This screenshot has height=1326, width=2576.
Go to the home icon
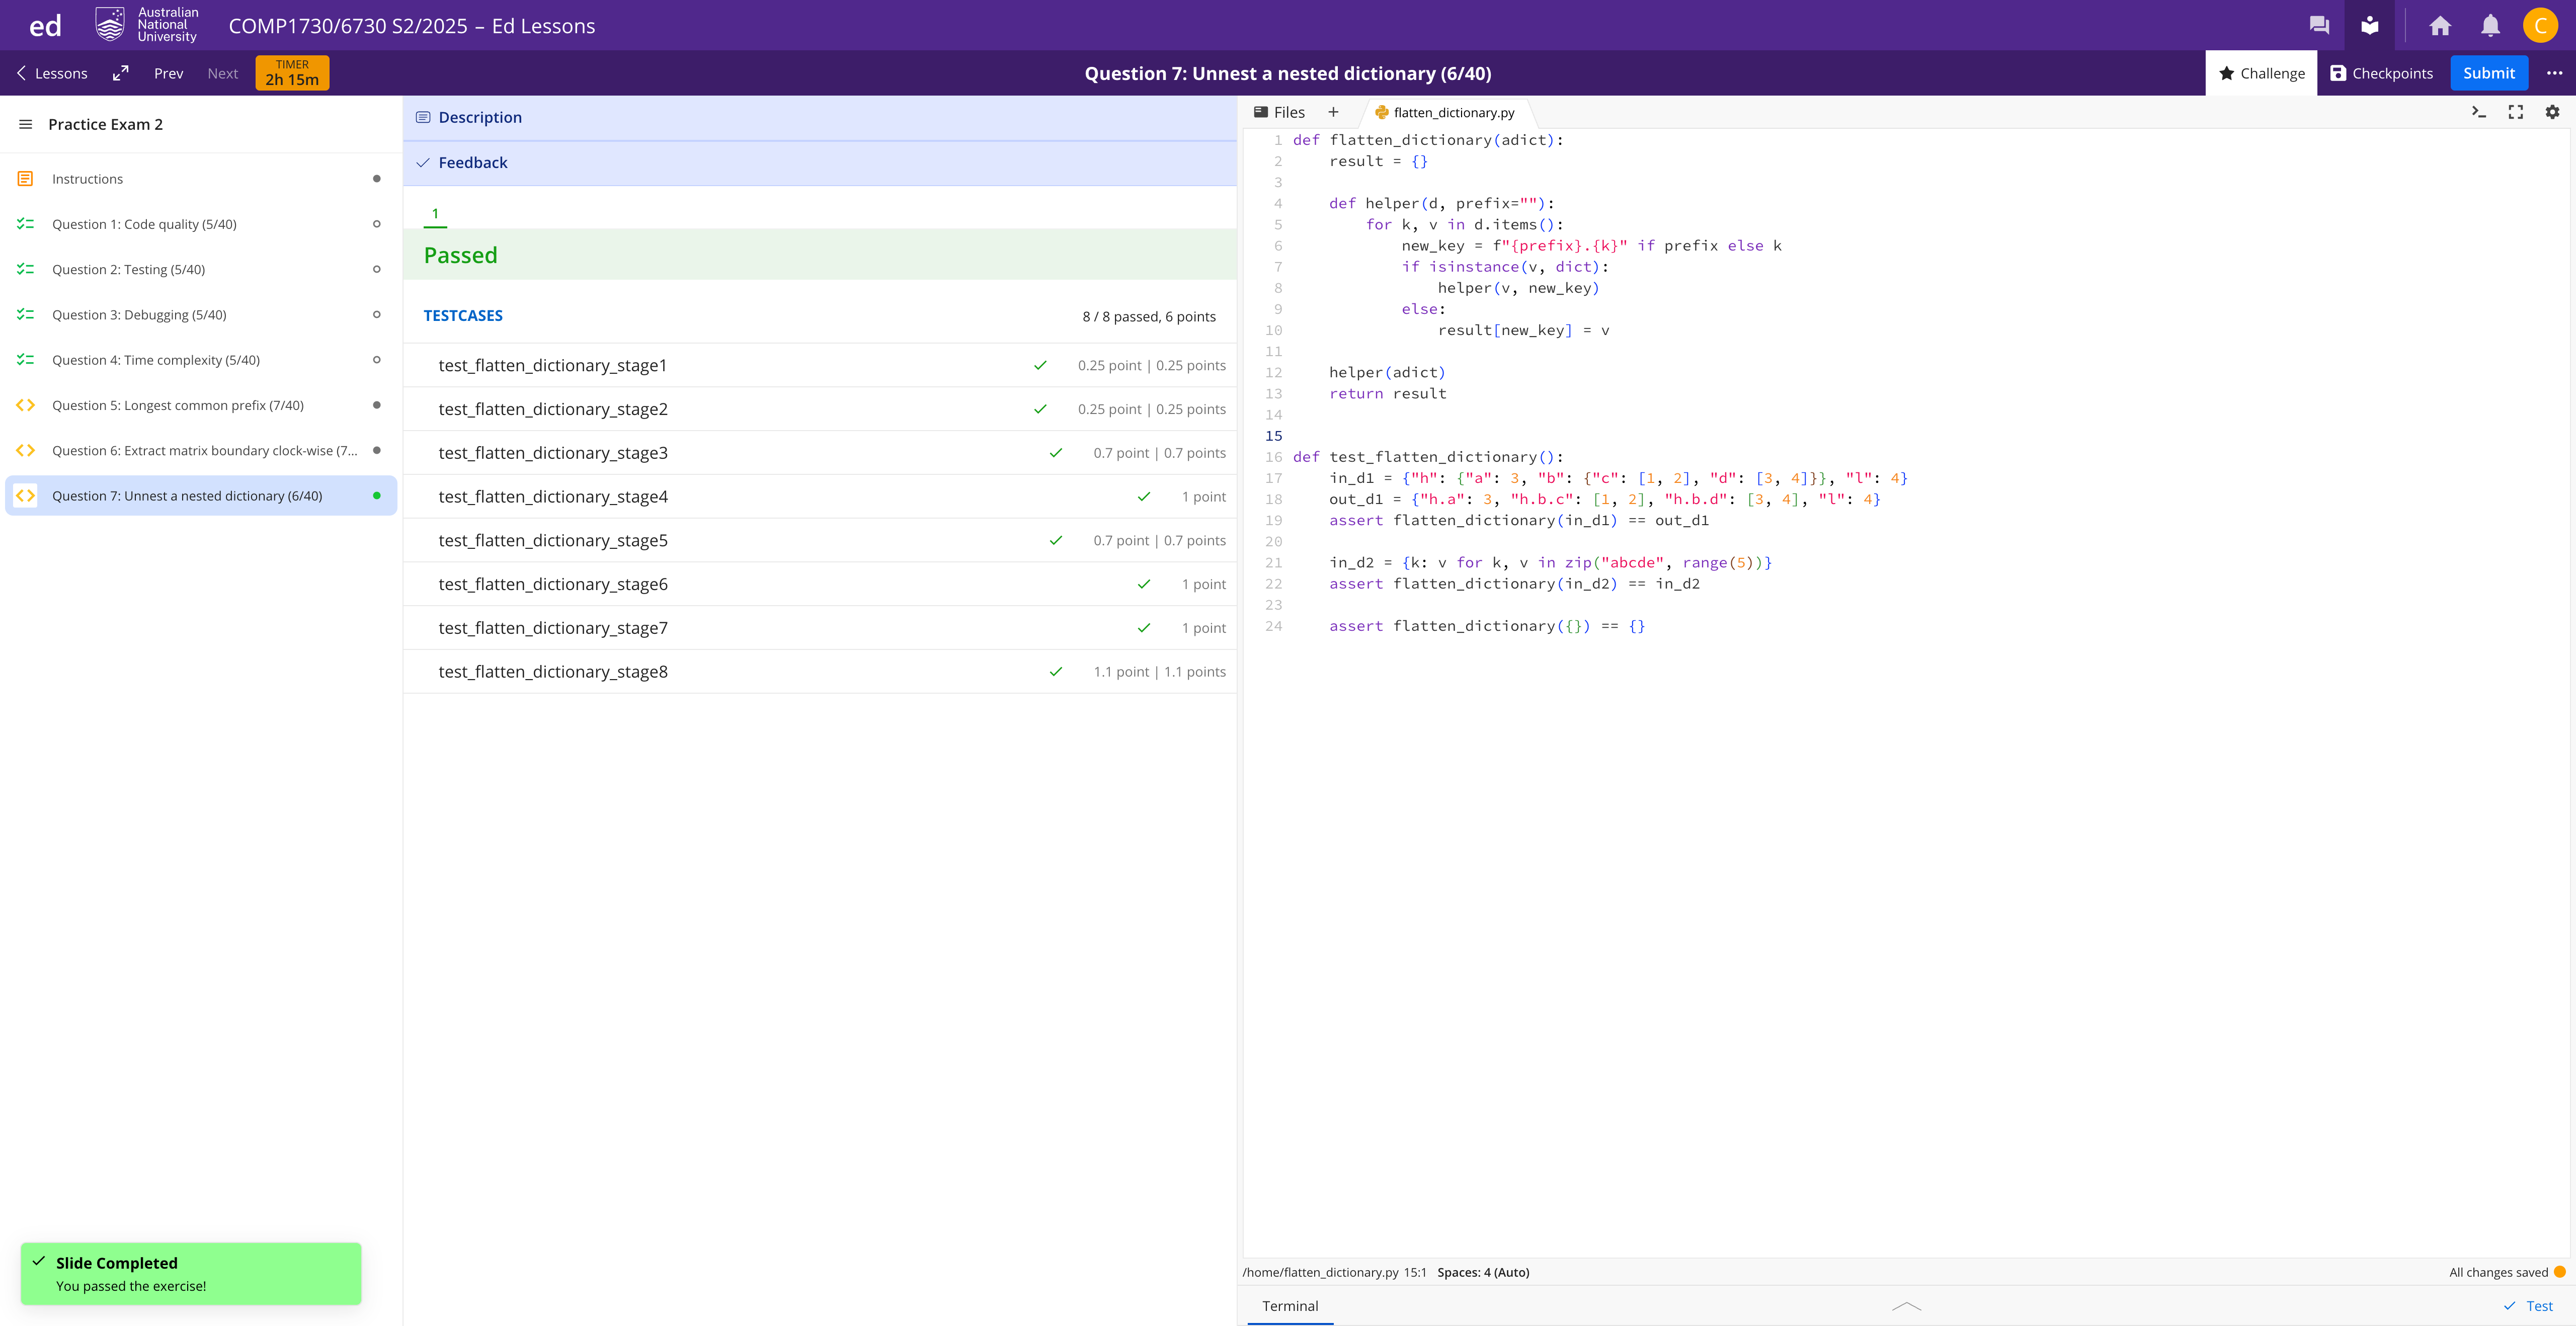pyautogui.click(x=2440, y=25)
